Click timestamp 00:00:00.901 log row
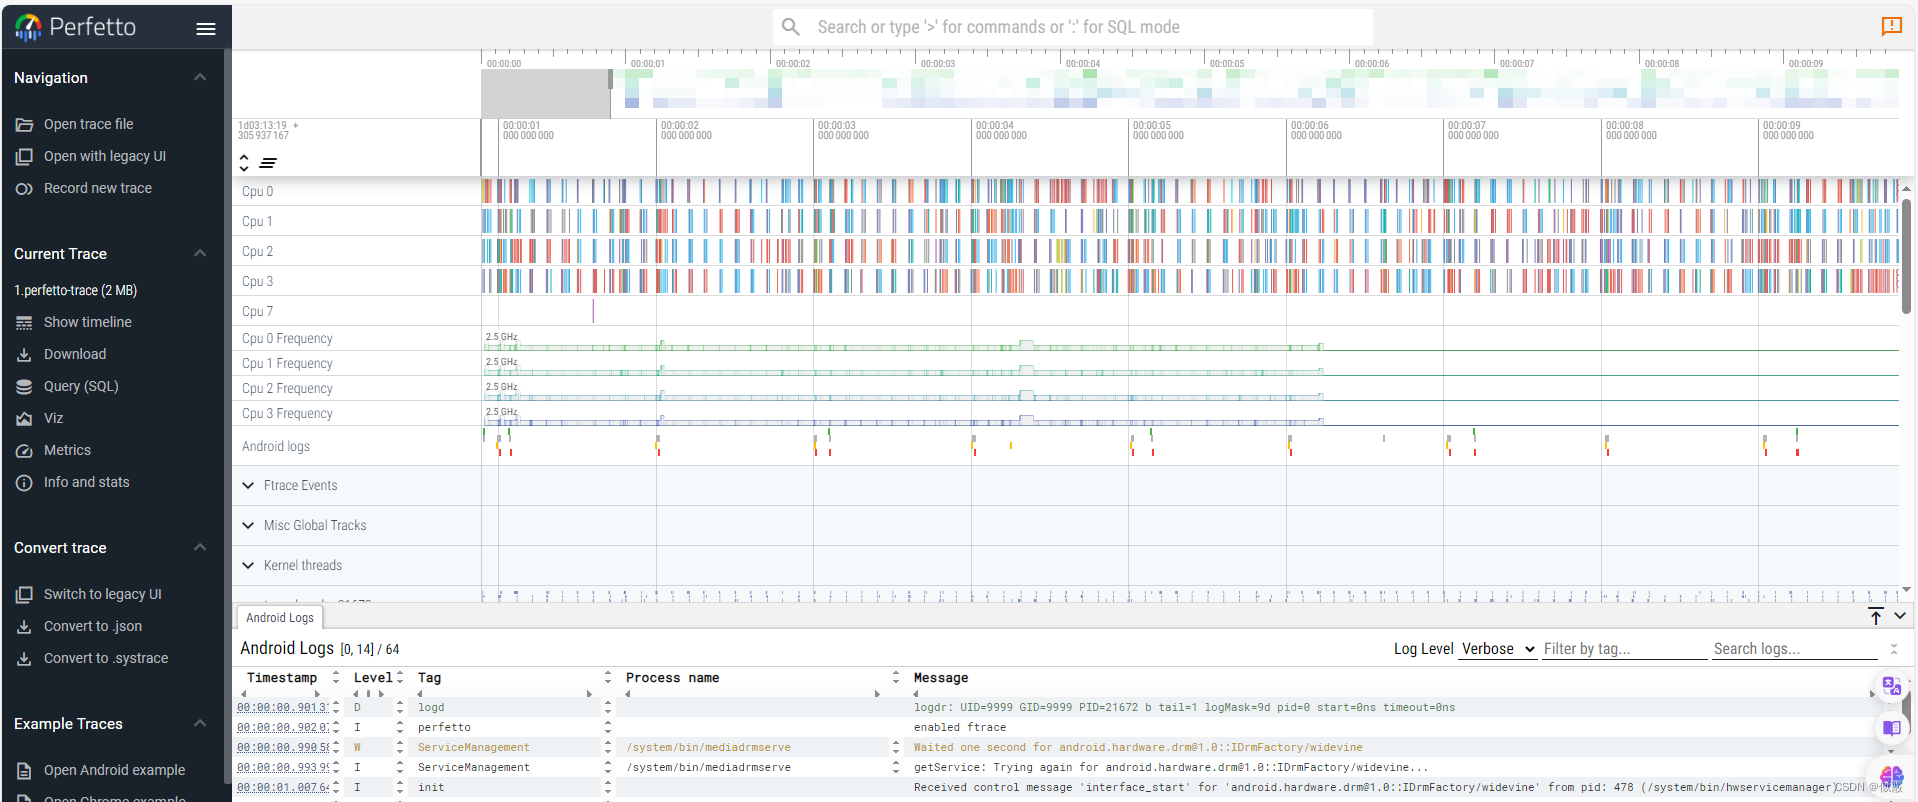1918x802 pixels. (283, 708)
